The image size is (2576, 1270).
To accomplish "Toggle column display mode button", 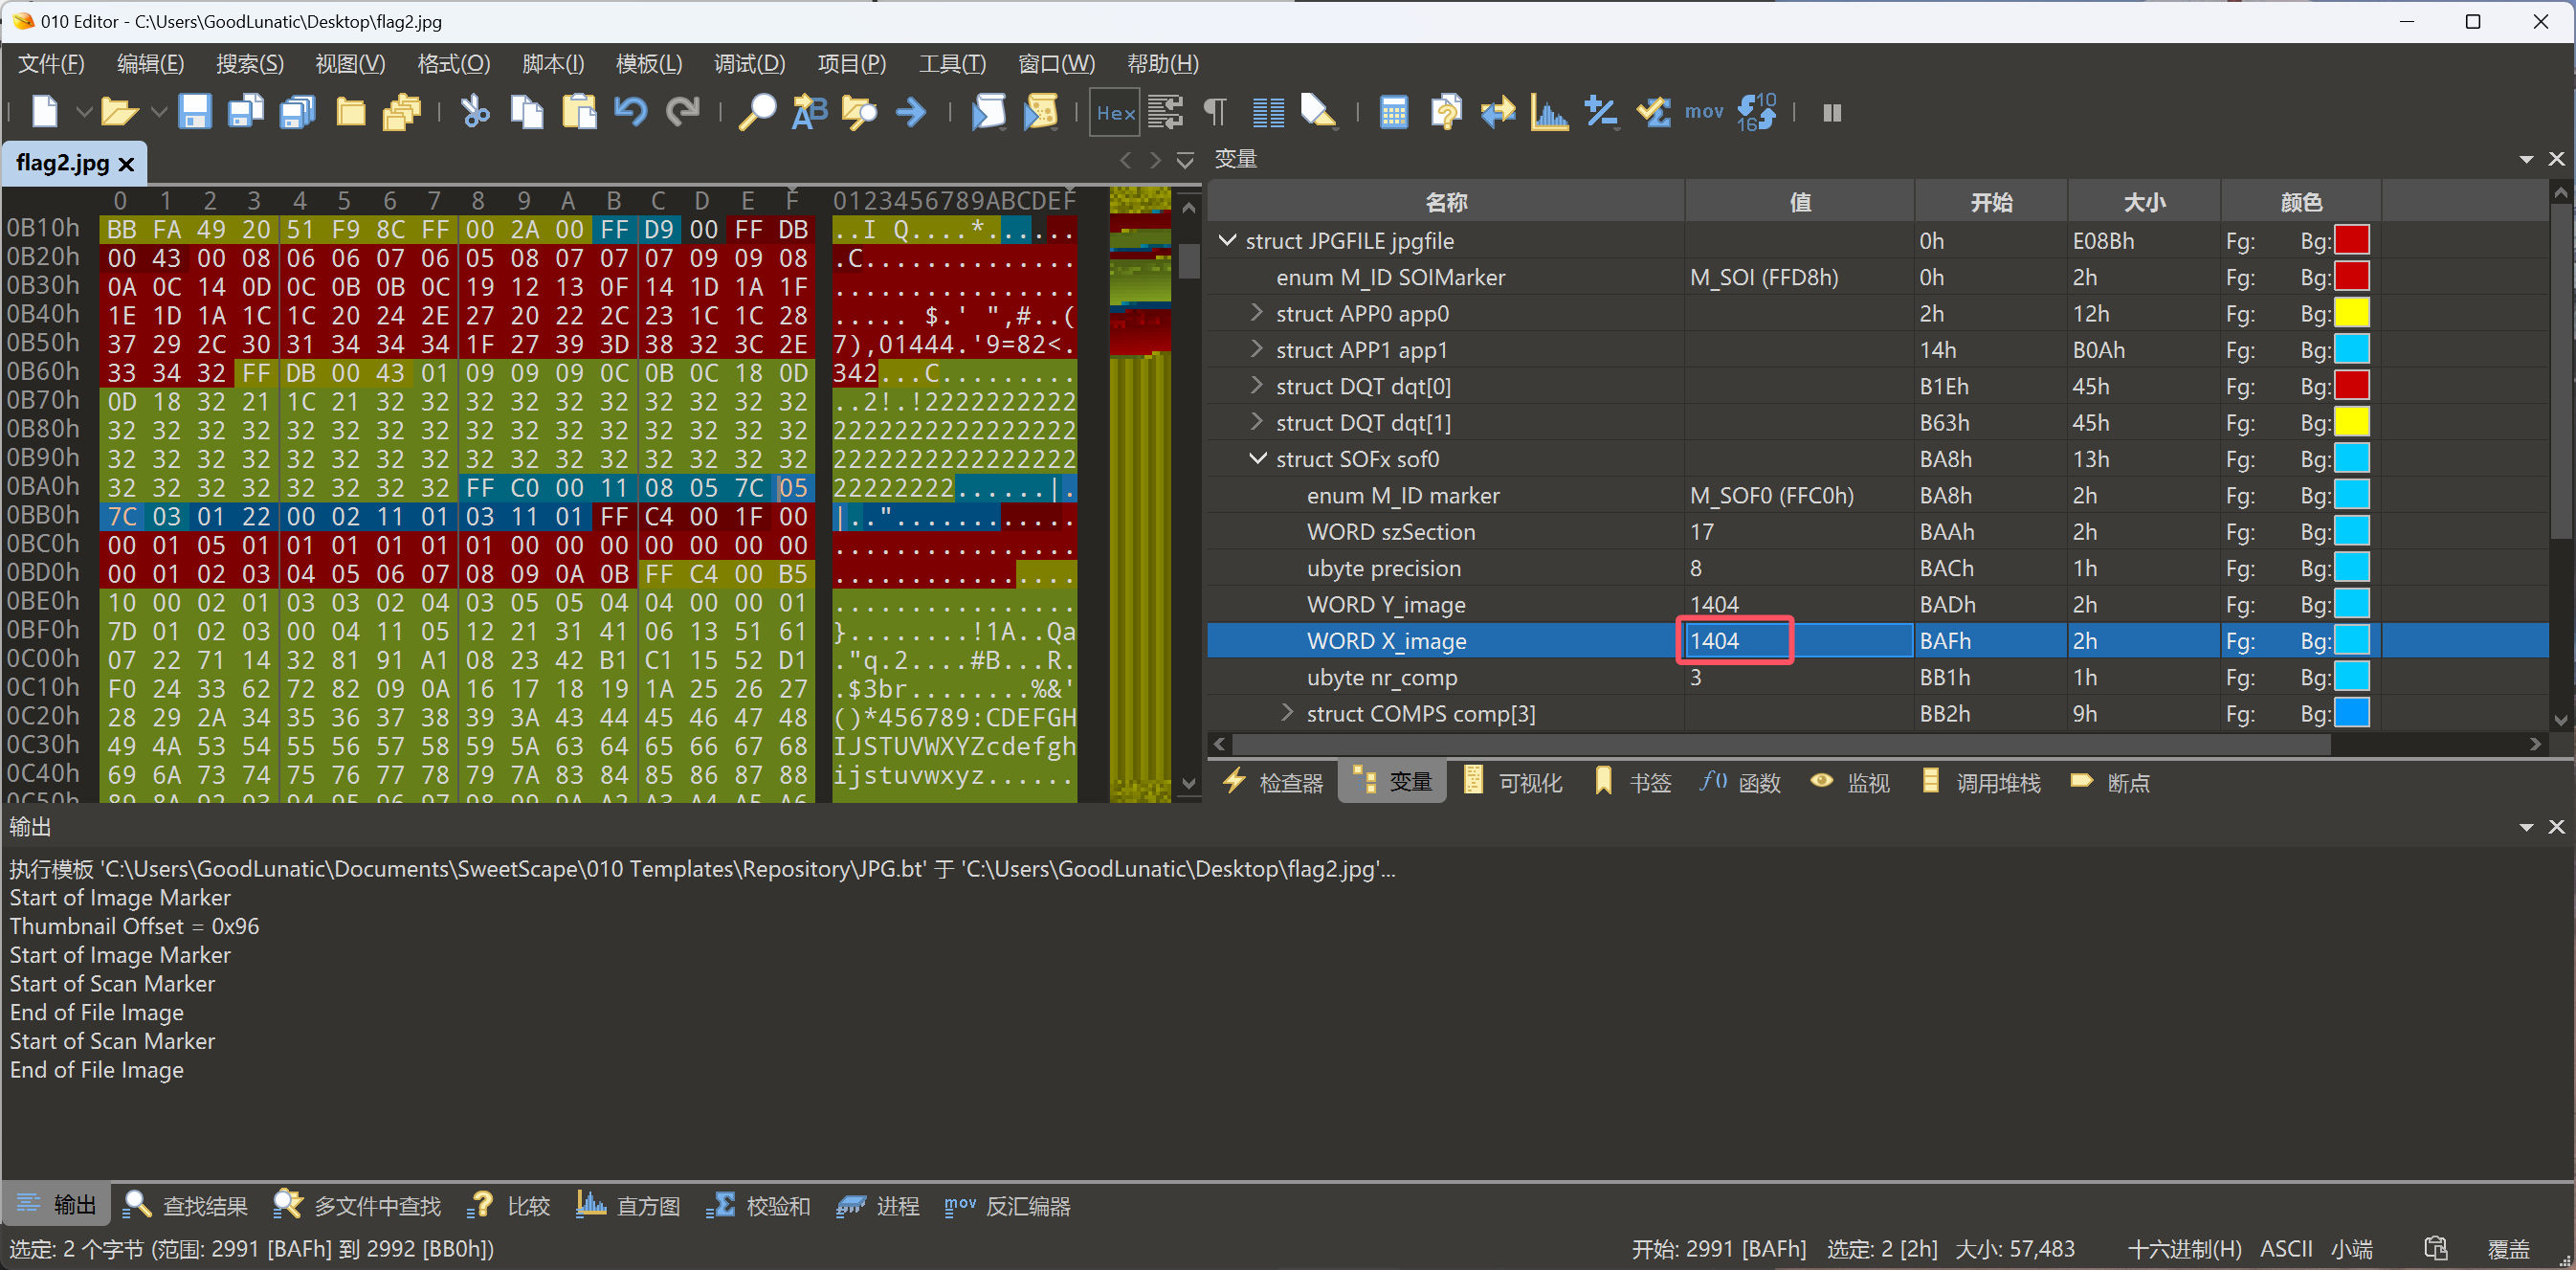I will 1268,112.
